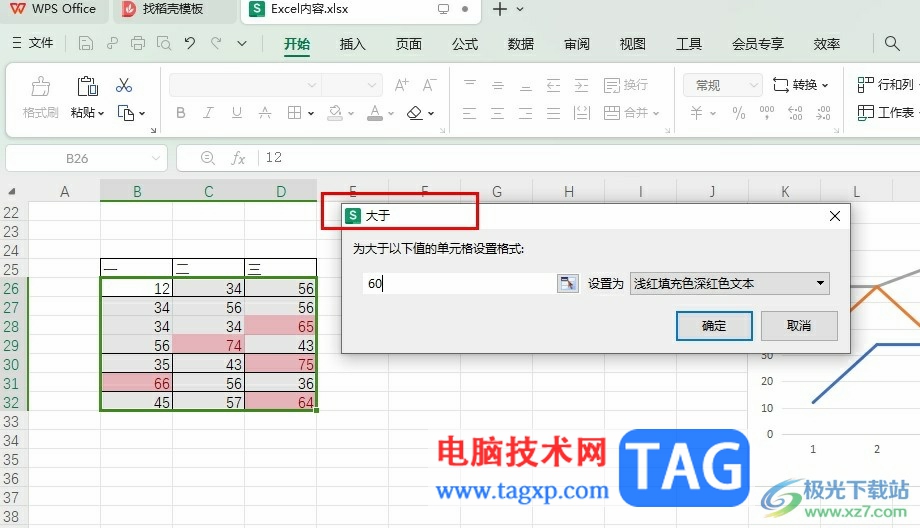
Task: Confirm with the 确定 button
Action: (x=714, y=326)
